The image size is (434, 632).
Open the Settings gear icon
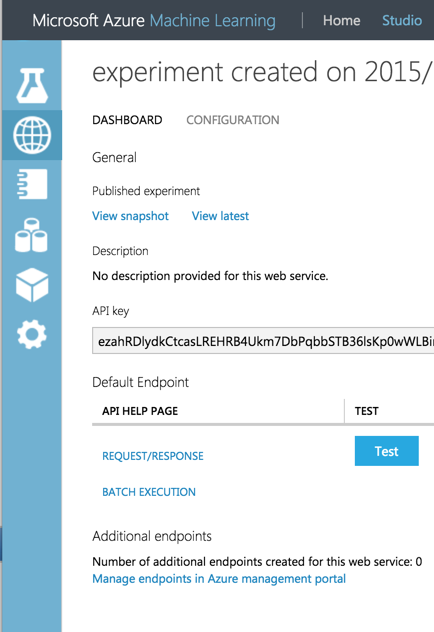click(32, 335)
